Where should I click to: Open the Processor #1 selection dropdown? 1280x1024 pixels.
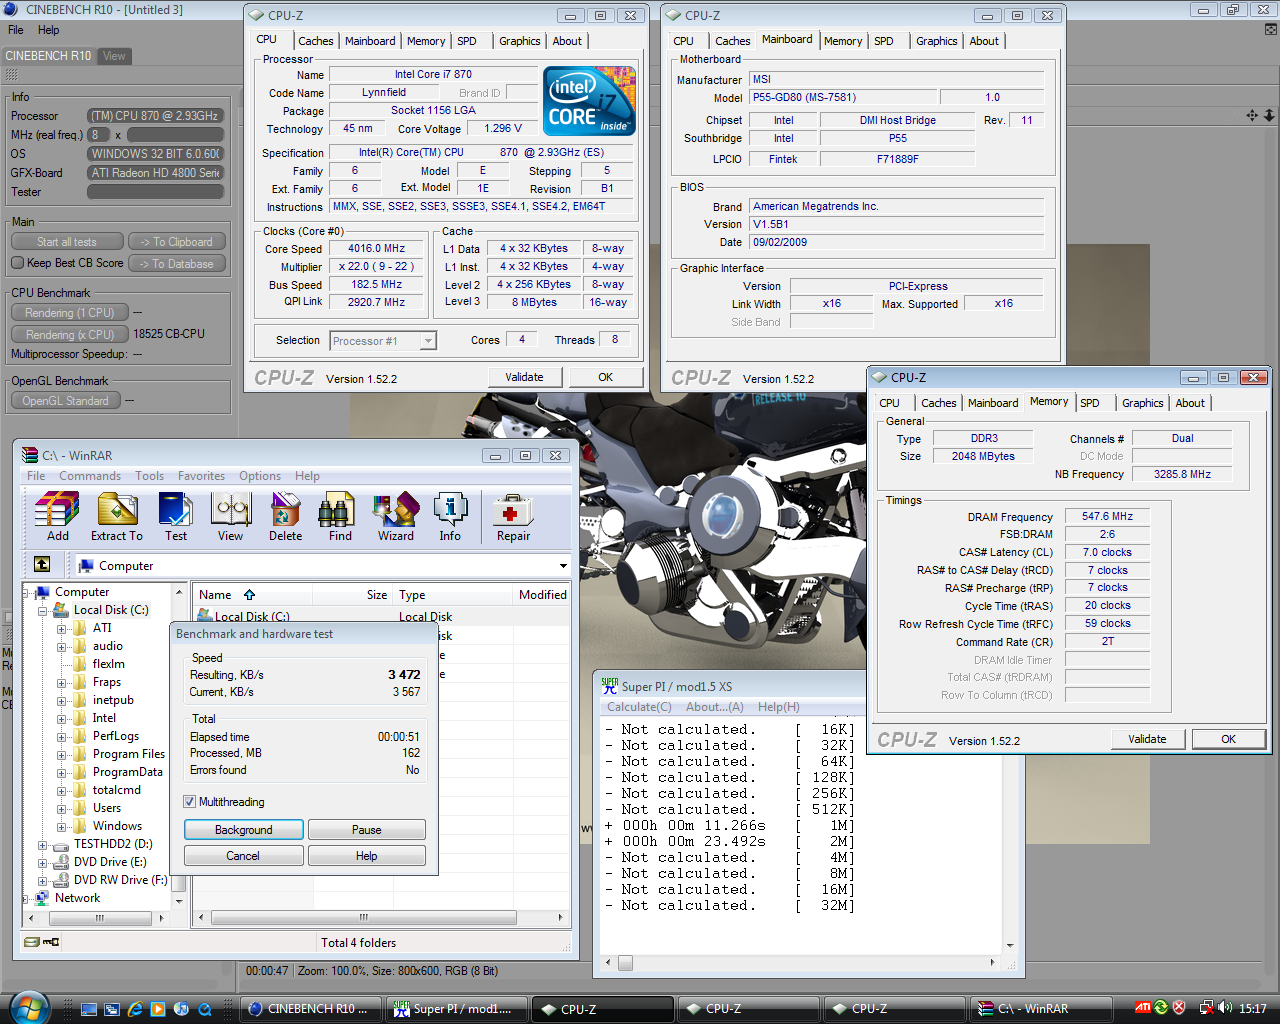click(x=428, y=341)
